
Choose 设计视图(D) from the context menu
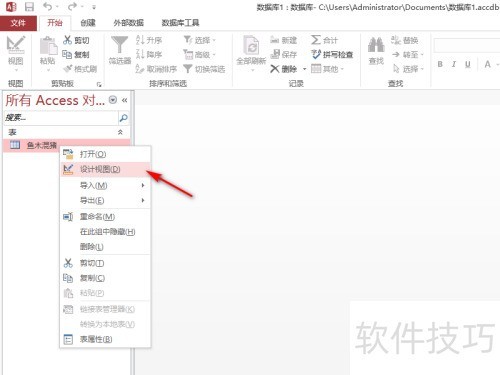(105, 169)
